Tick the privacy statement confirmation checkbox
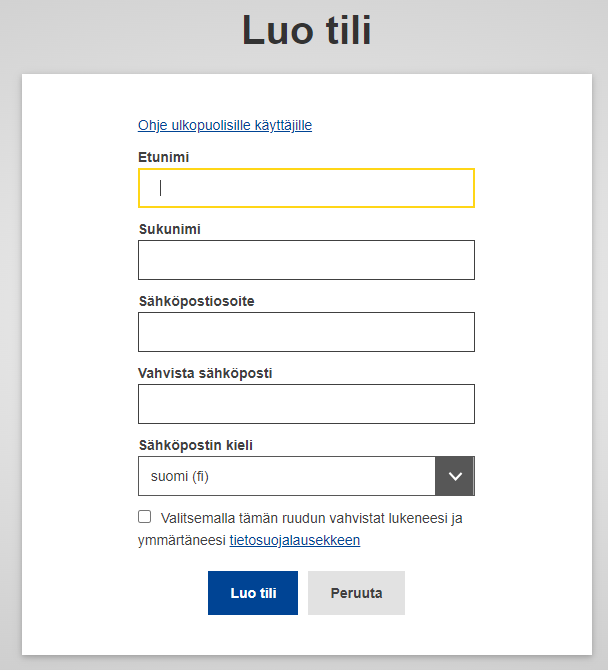608x670 pixels. pyautogui.click(x=145, y=517)
